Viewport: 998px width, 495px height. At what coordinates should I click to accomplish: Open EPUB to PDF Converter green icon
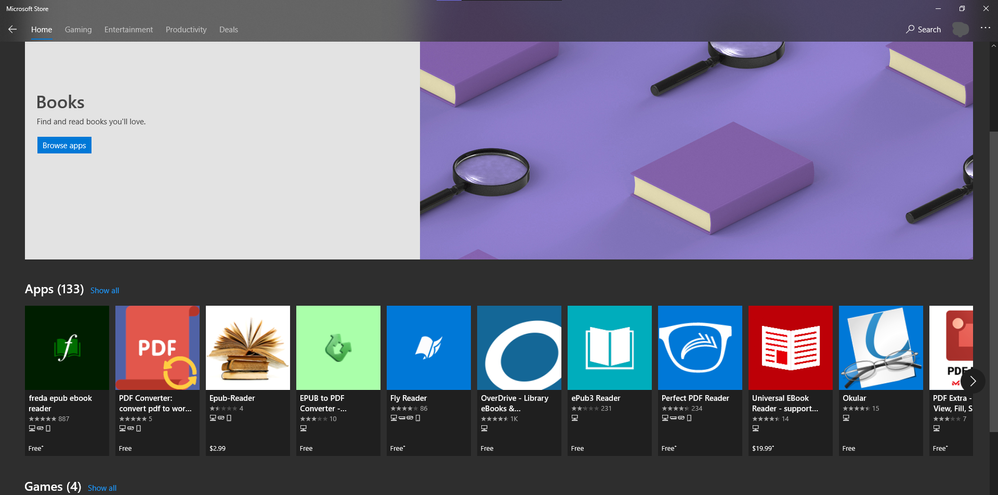[x=338, y=347]
